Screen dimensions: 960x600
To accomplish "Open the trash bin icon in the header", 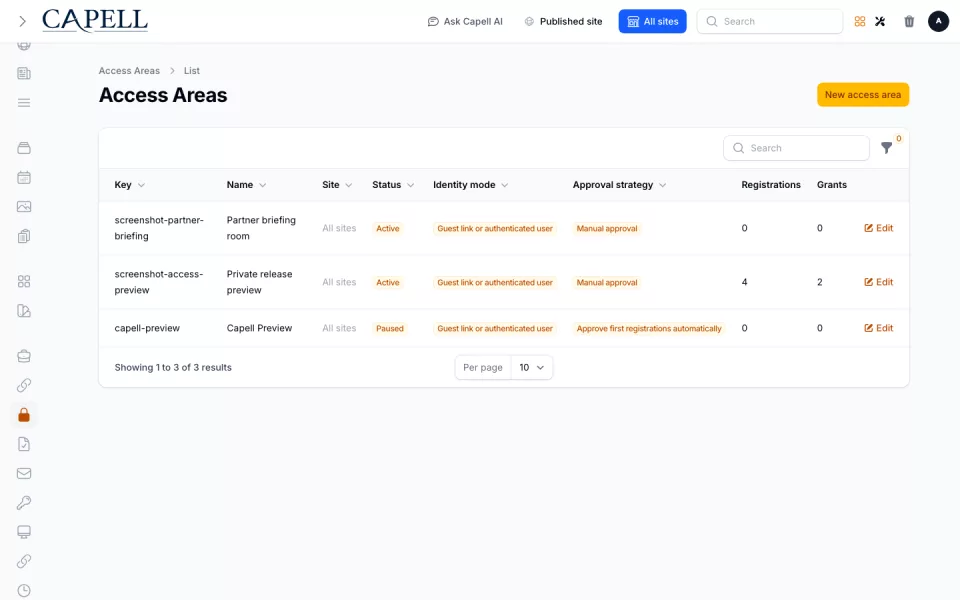I will coord(909,21).
